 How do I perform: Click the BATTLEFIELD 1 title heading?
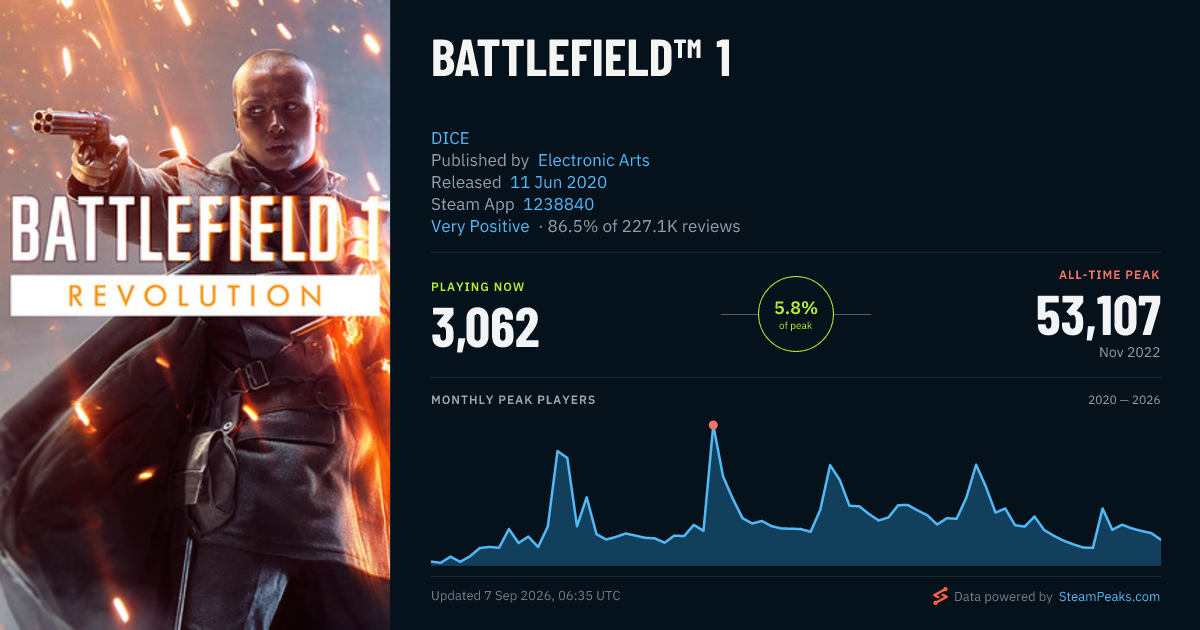(x=581, y=59)
